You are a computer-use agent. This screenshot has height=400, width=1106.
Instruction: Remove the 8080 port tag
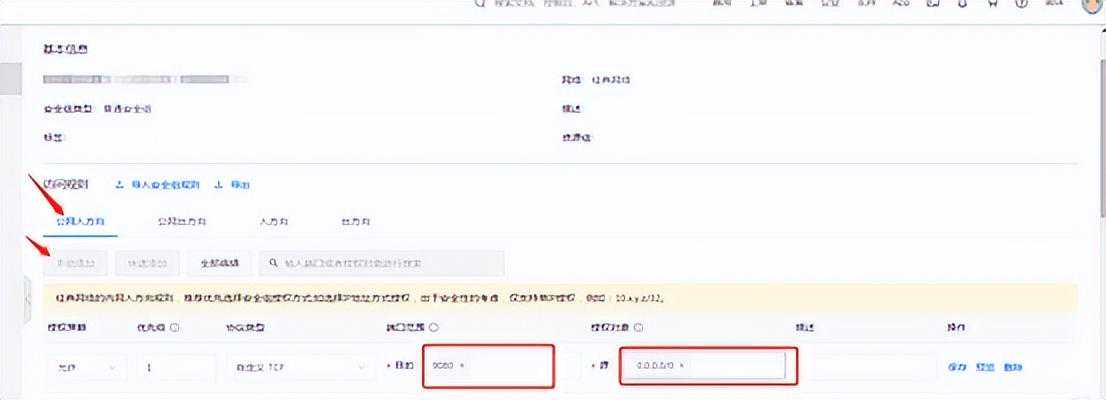(462, 366)
